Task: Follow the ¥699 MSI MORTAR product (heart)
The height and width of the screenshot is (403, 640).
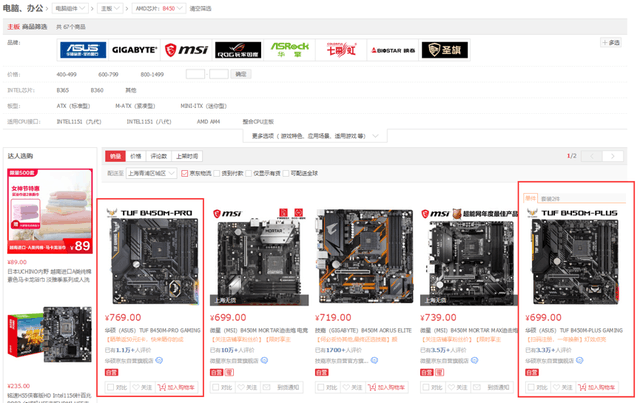Action: 247,387
